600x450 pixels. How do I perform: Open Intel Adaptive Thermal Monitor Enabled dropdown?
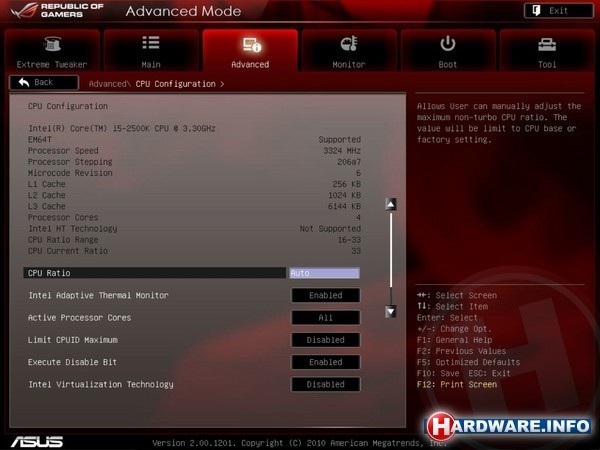[x=326, y=295]
